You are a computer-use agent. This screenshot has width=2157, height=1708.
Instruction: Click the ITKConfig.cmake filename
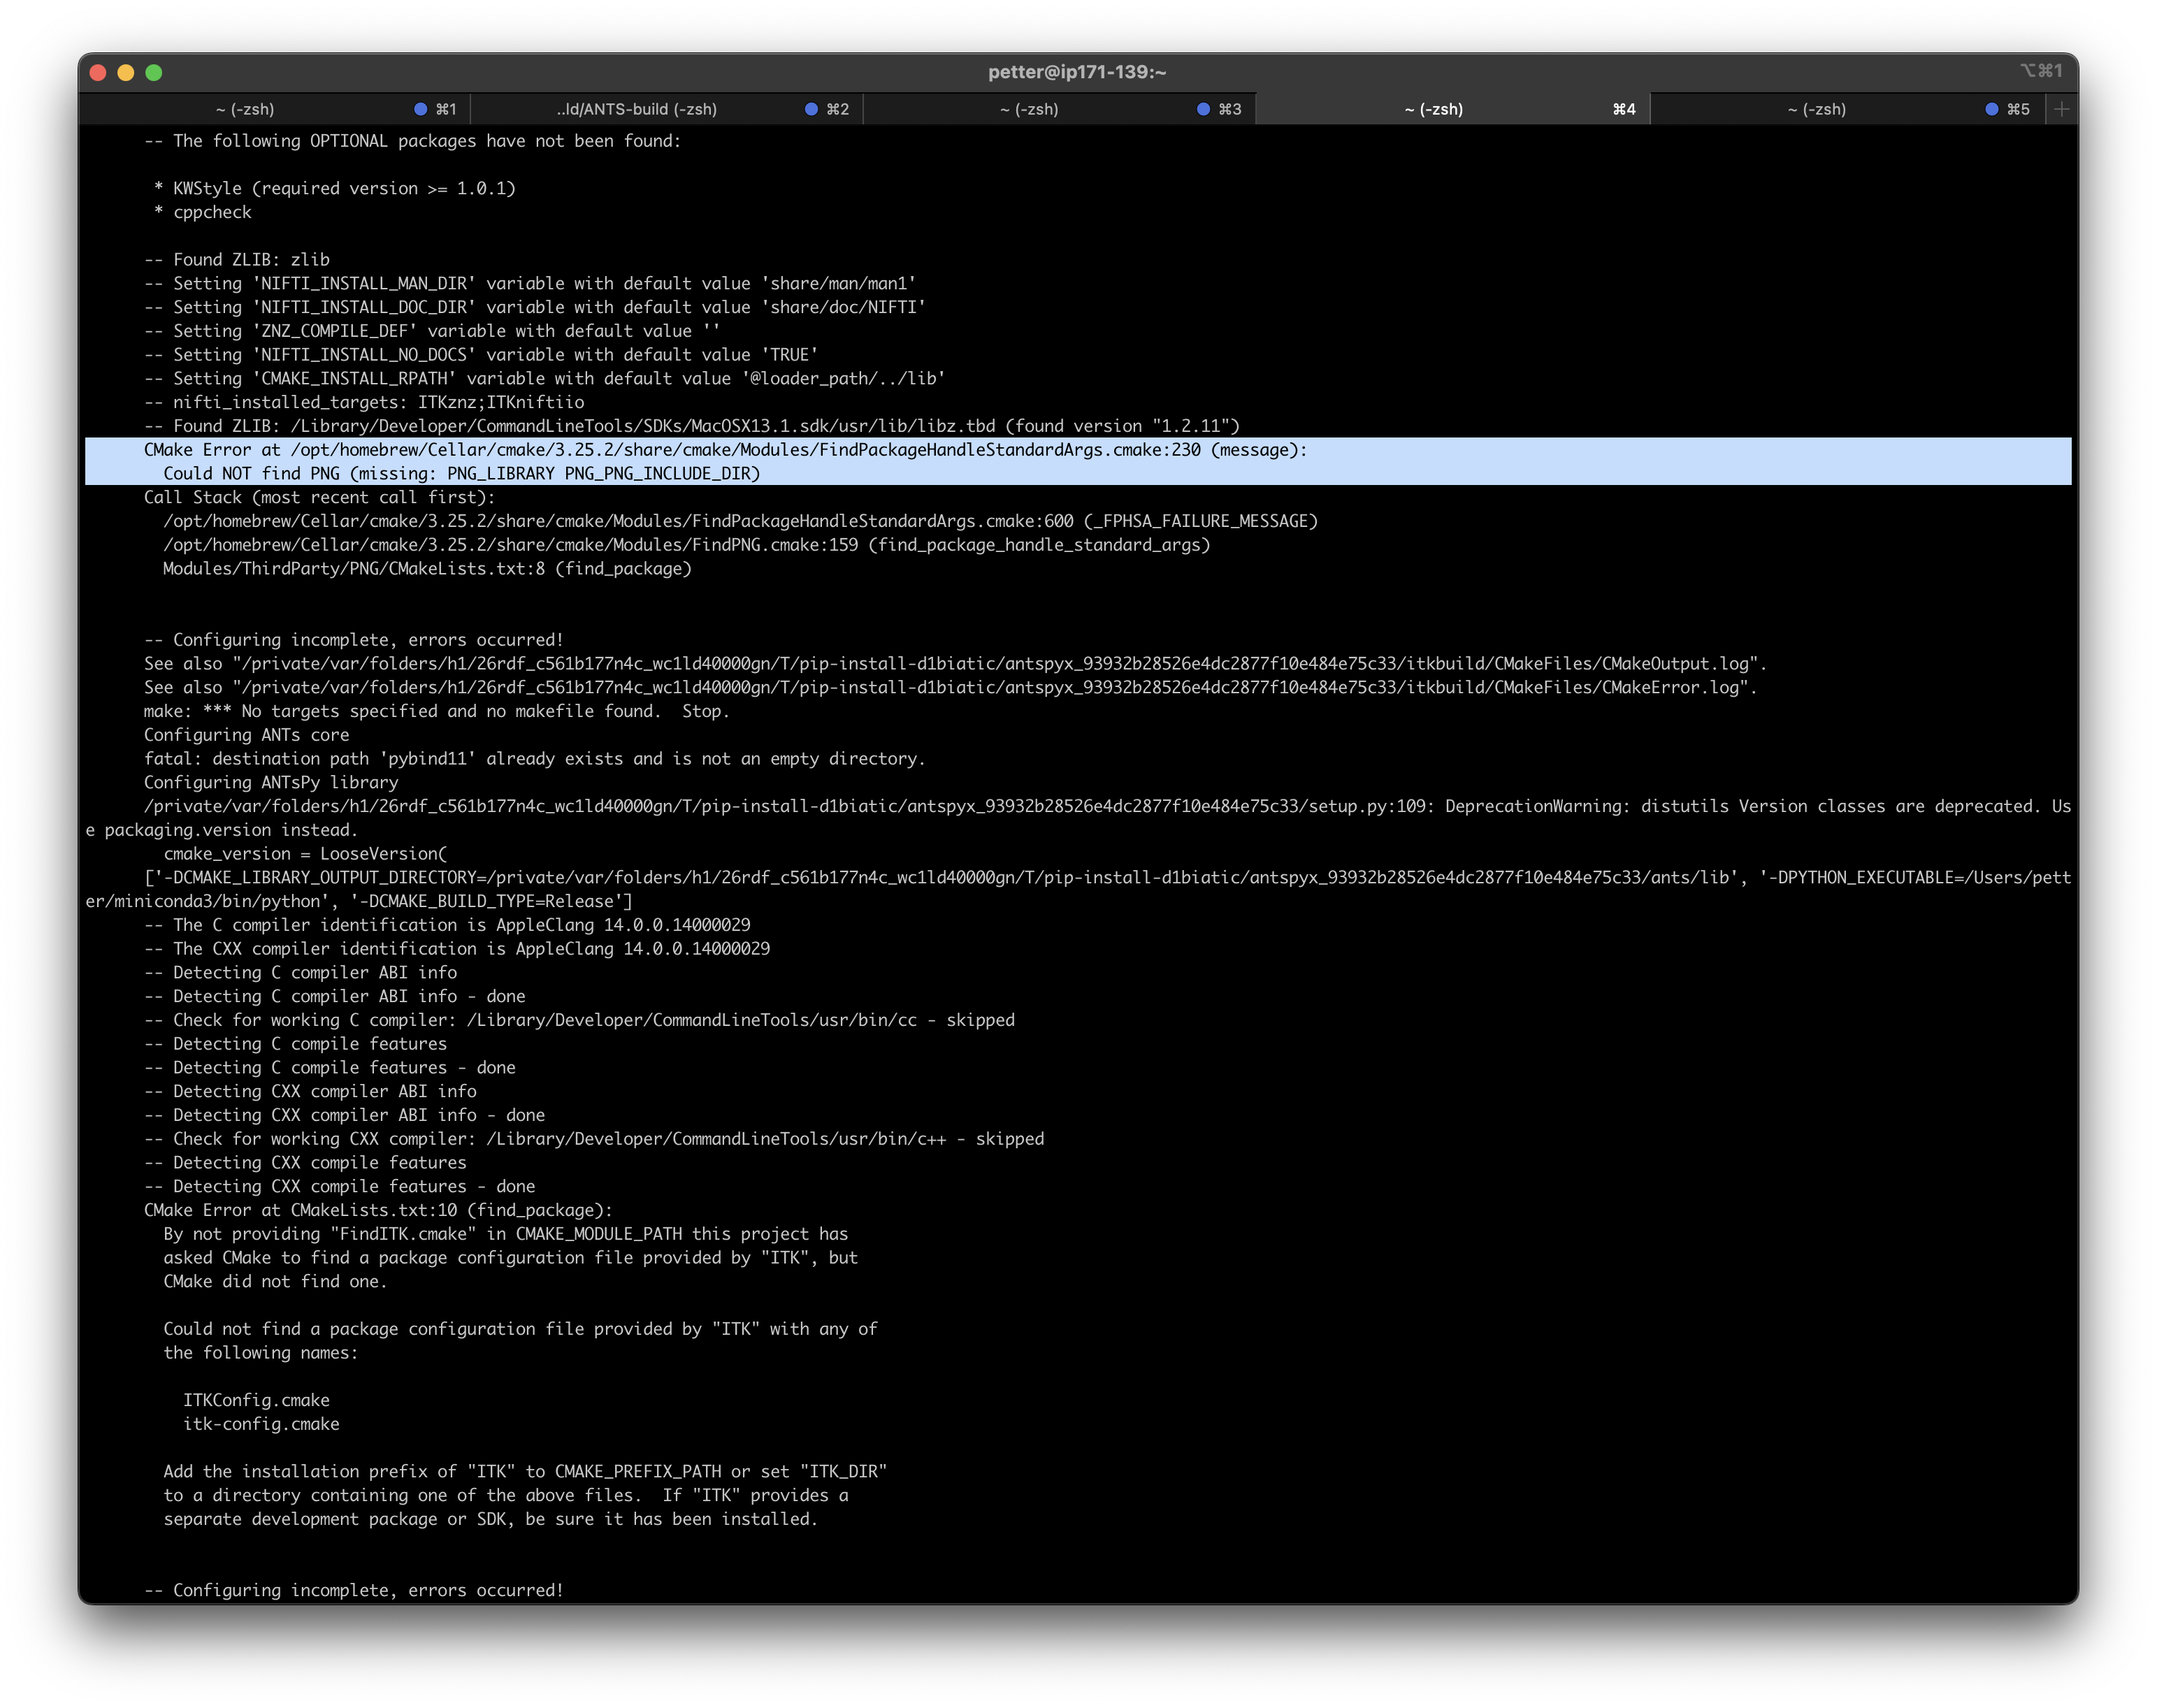tap(255, 1400)
